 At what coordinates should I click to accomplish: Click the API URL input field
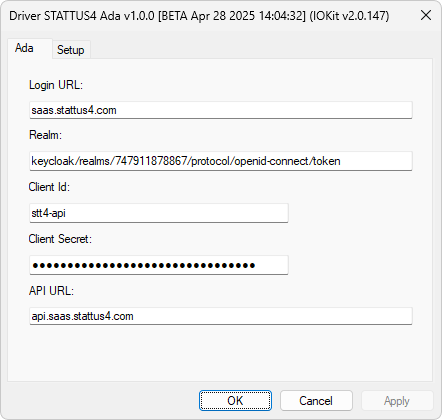click(x=221, y=316)
